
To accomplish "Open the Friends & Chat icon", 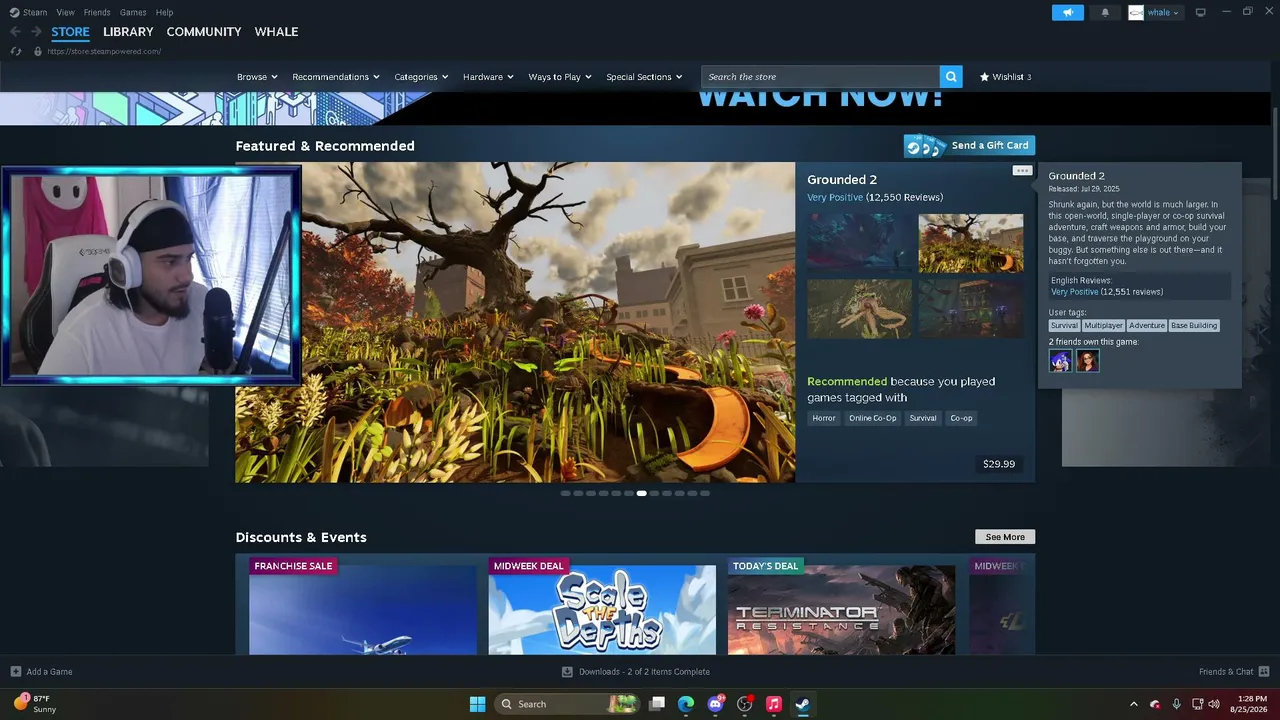I will [x=1264, y=672].
